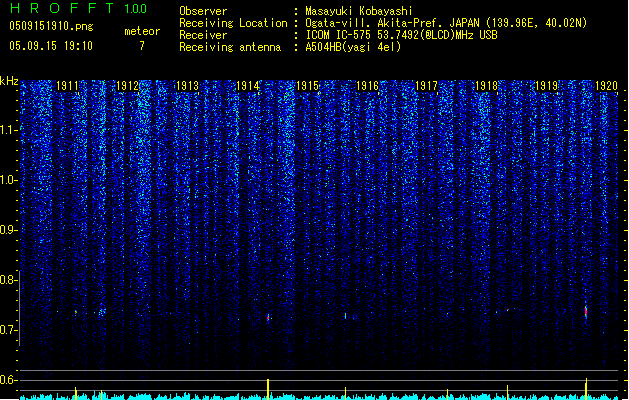Screen dimensions: 629x400
Task: Click the meteor echo after the 1914 marker
Action: click(x=268, y=318)
